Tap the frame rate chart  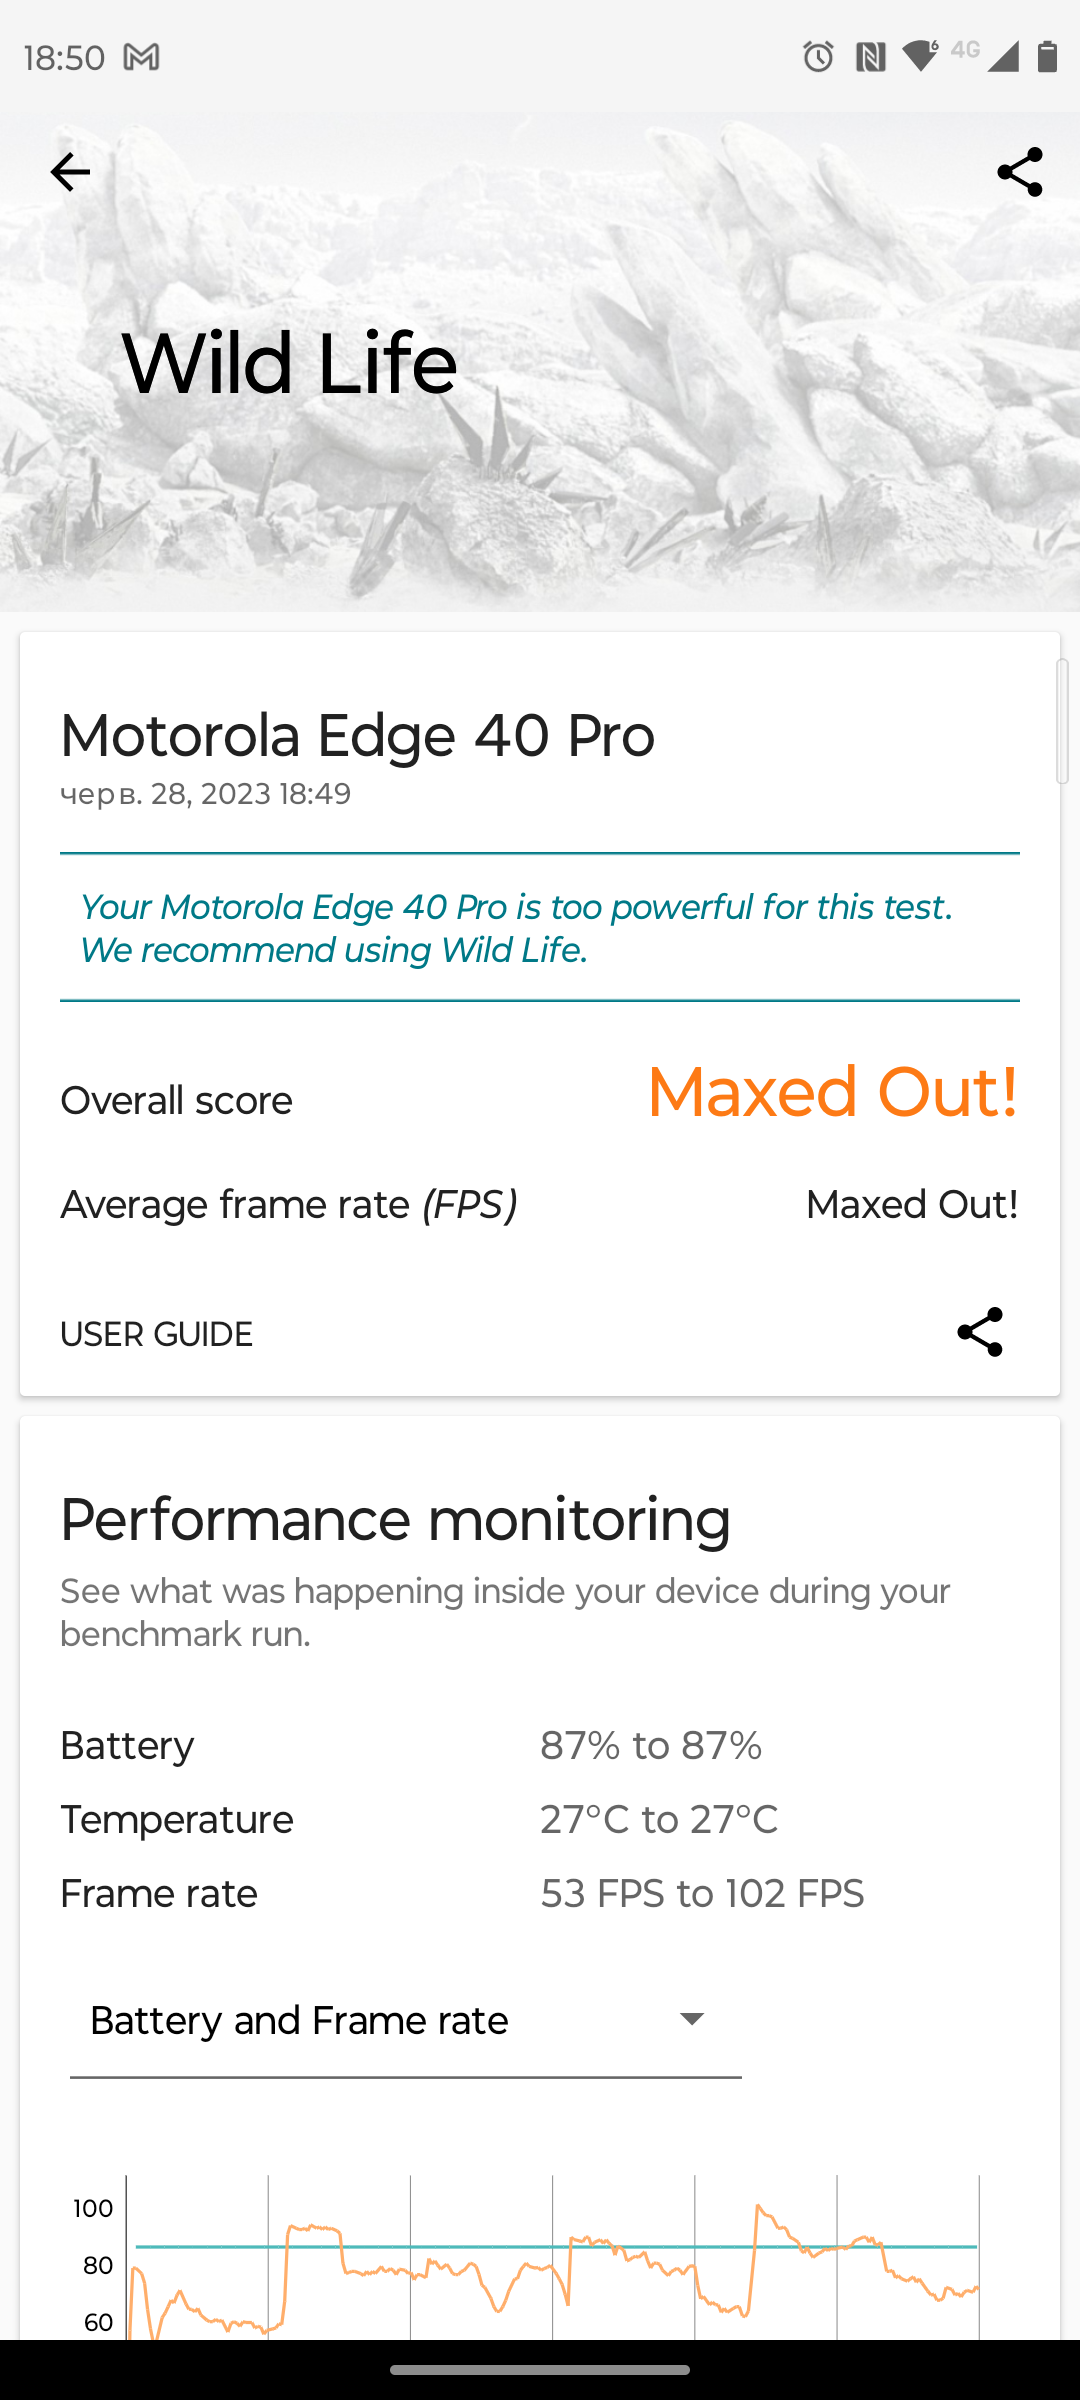point(552,2258)
